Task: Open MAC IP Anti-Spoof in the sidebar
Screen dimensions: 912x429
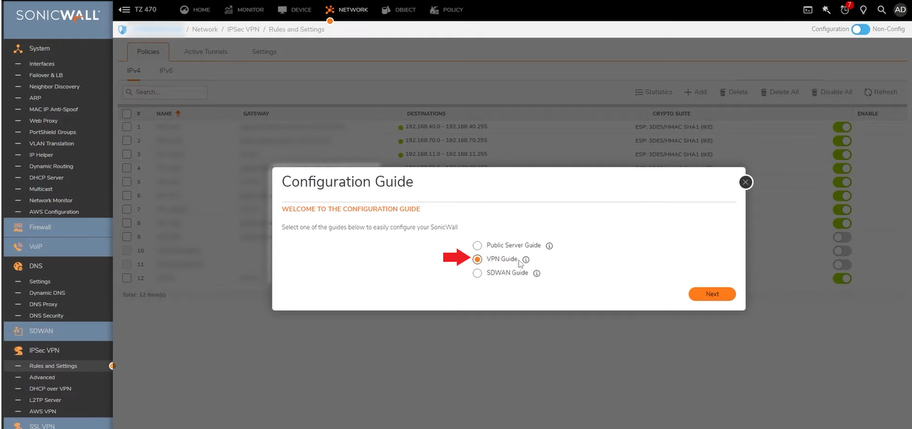Action: click(54, 109)
